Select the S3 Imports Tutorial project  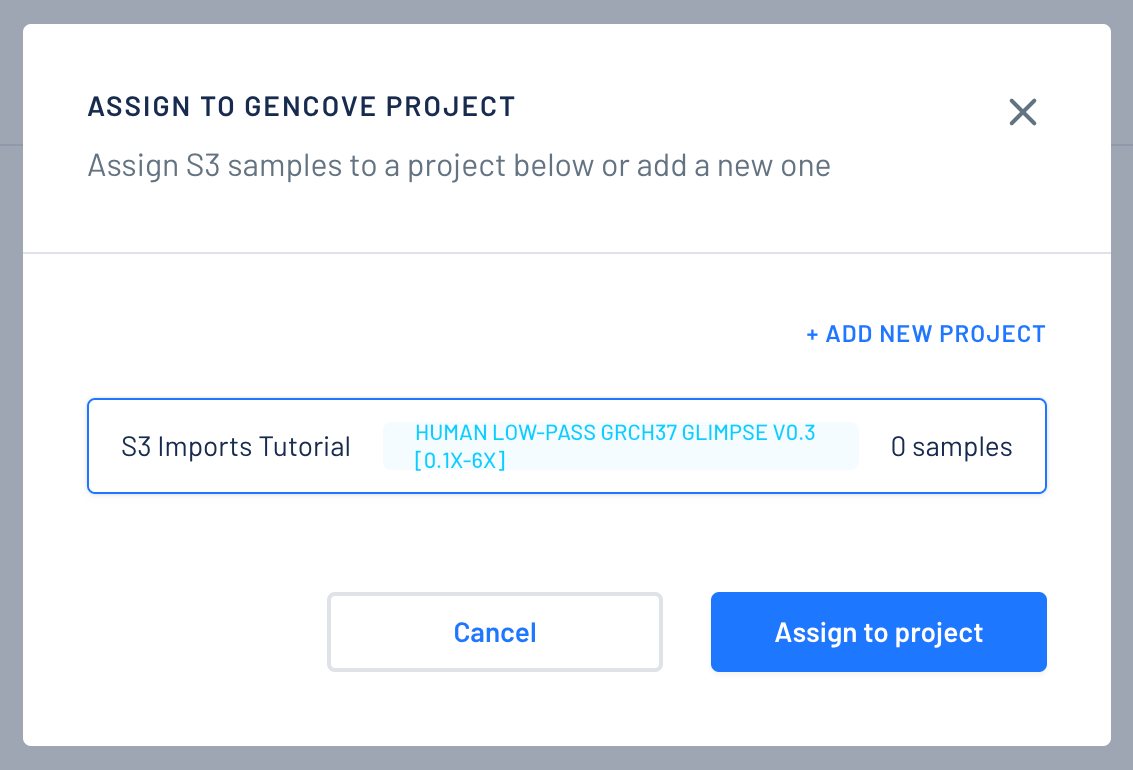[x=567, y=445]
